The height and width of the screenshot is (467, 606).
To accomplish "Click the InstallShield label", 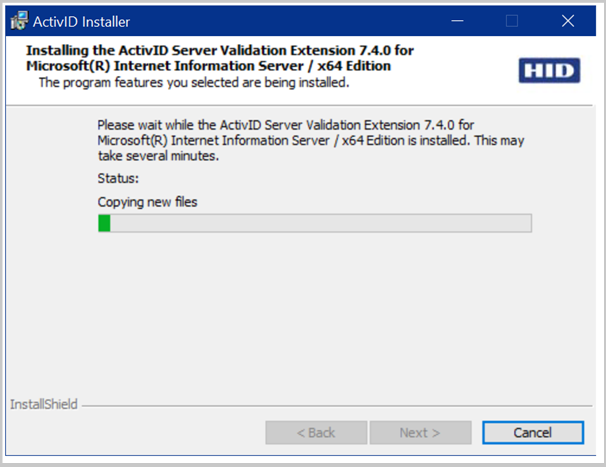I will tap(44, 404).
